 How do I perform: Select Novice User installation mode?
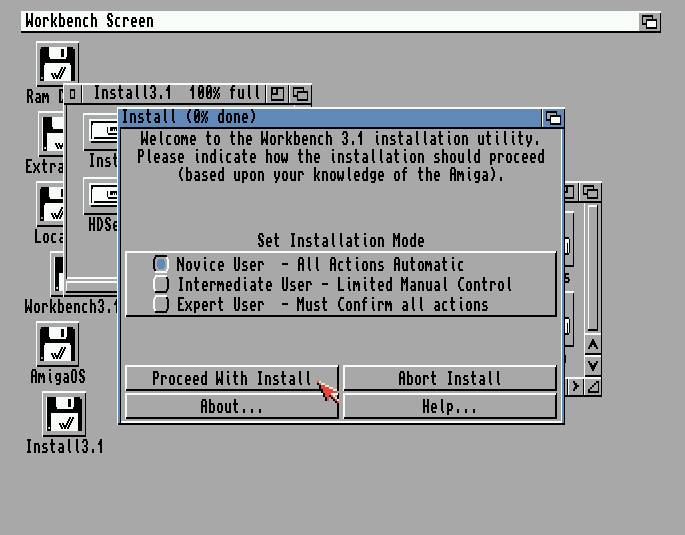coord(161,265)
